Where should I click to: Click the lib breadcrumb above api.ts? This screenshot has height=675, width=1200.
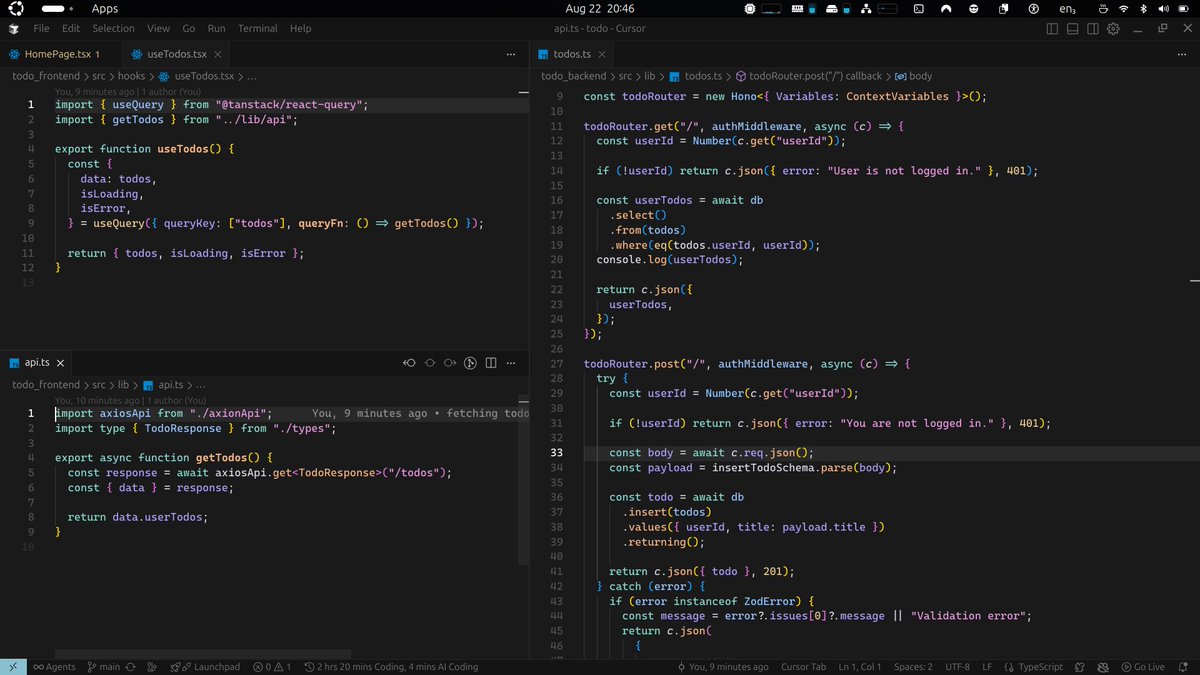pos(124,385)
